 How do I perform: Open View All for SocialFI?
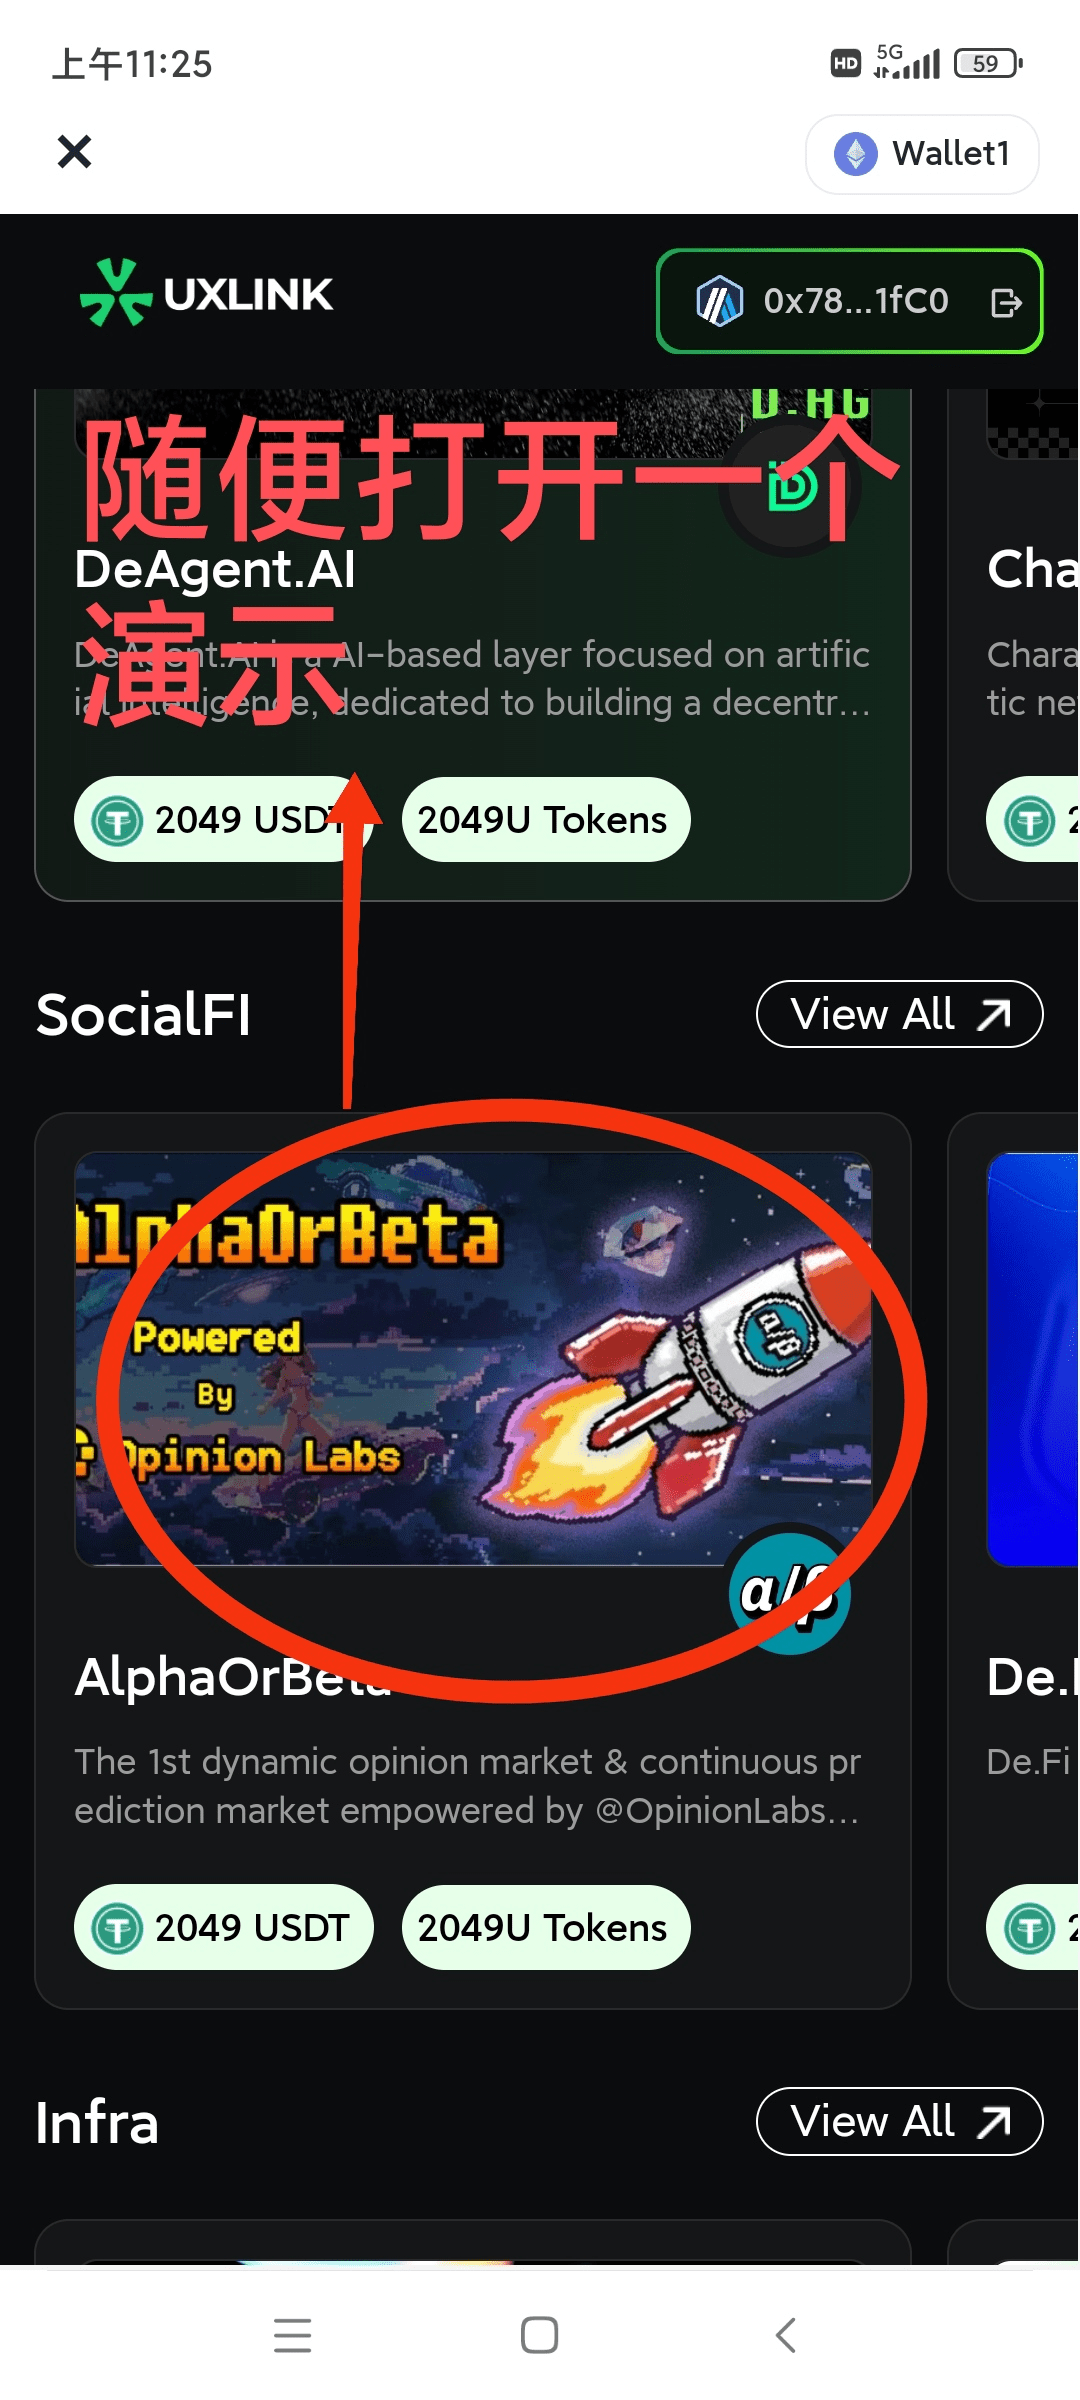tap(900, 1014)
